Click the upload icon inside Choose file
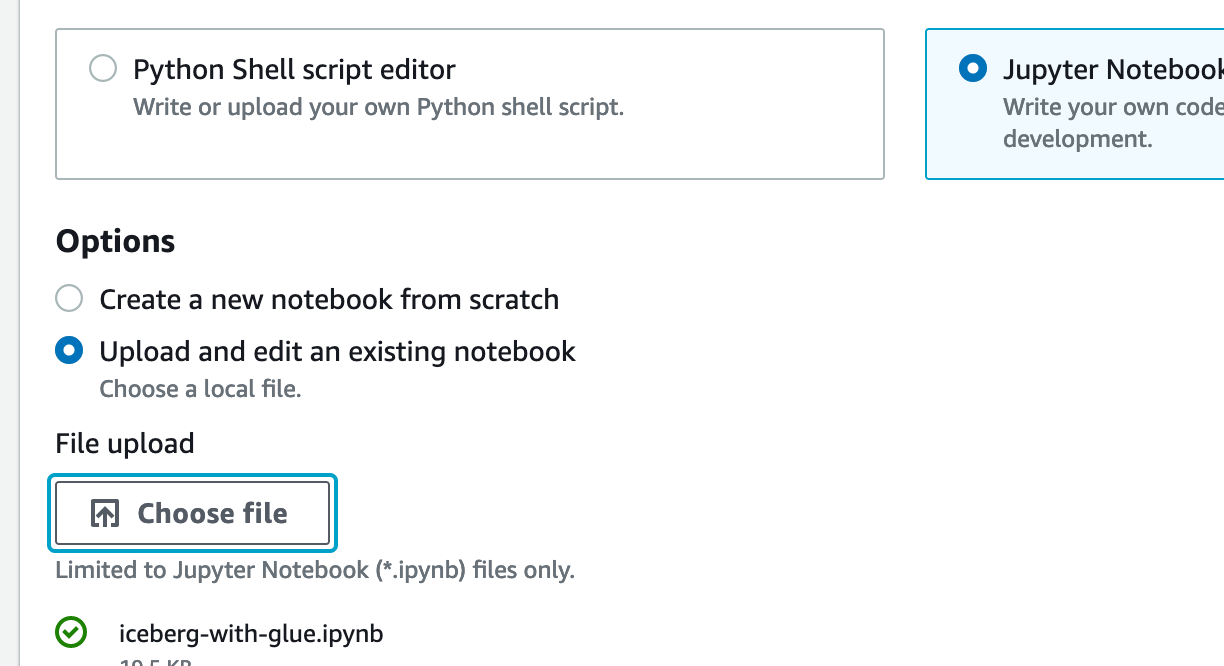 105,514
